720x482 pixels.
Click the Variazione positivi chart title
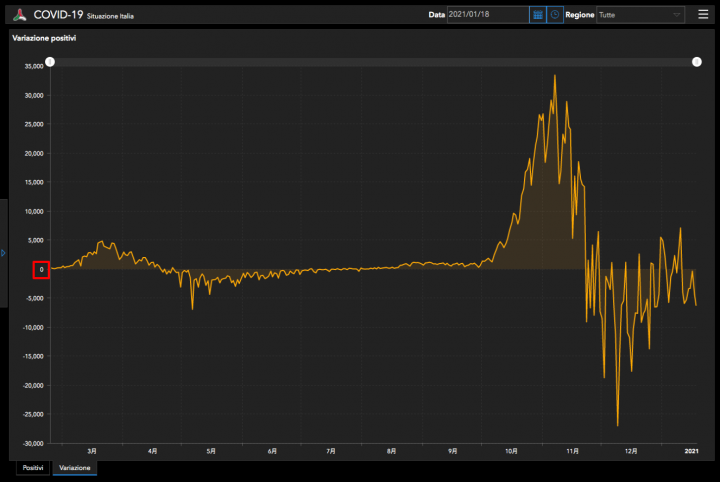tap(44, 37)
